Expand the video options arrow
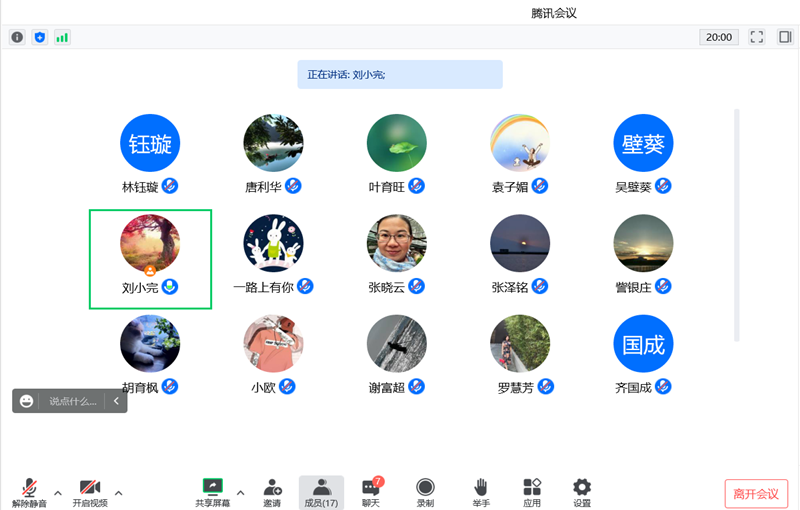This screenshot has width=800, height=510. (x=118, y=493)
